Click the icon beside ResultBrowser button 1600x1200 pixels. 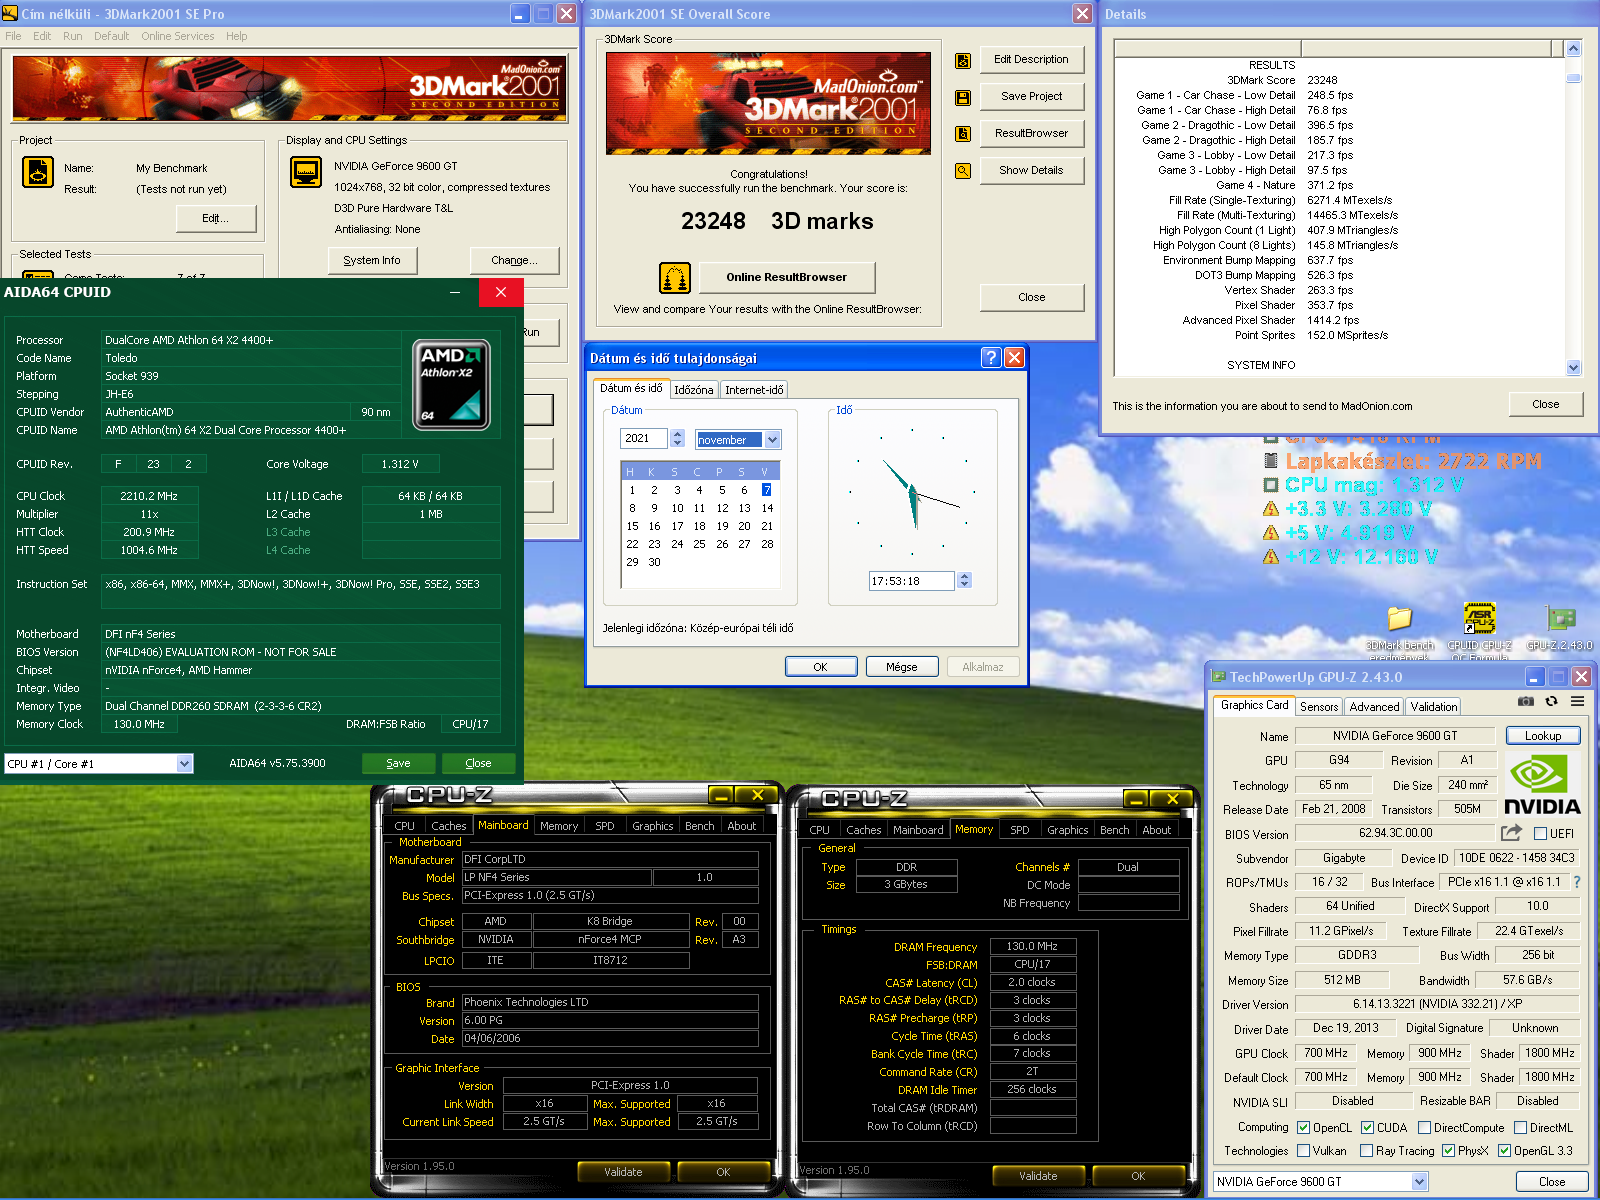pos(963,134)
